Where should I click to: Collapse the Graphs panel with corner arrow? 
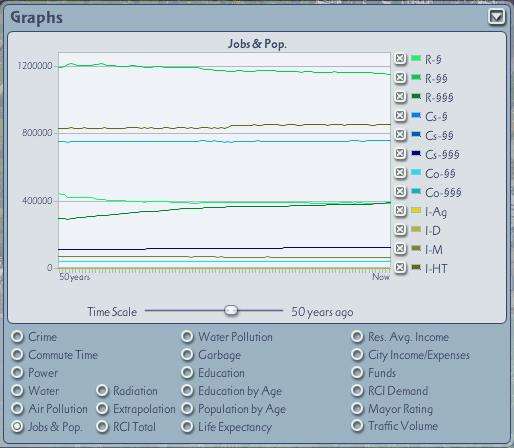tap(496, 16)
